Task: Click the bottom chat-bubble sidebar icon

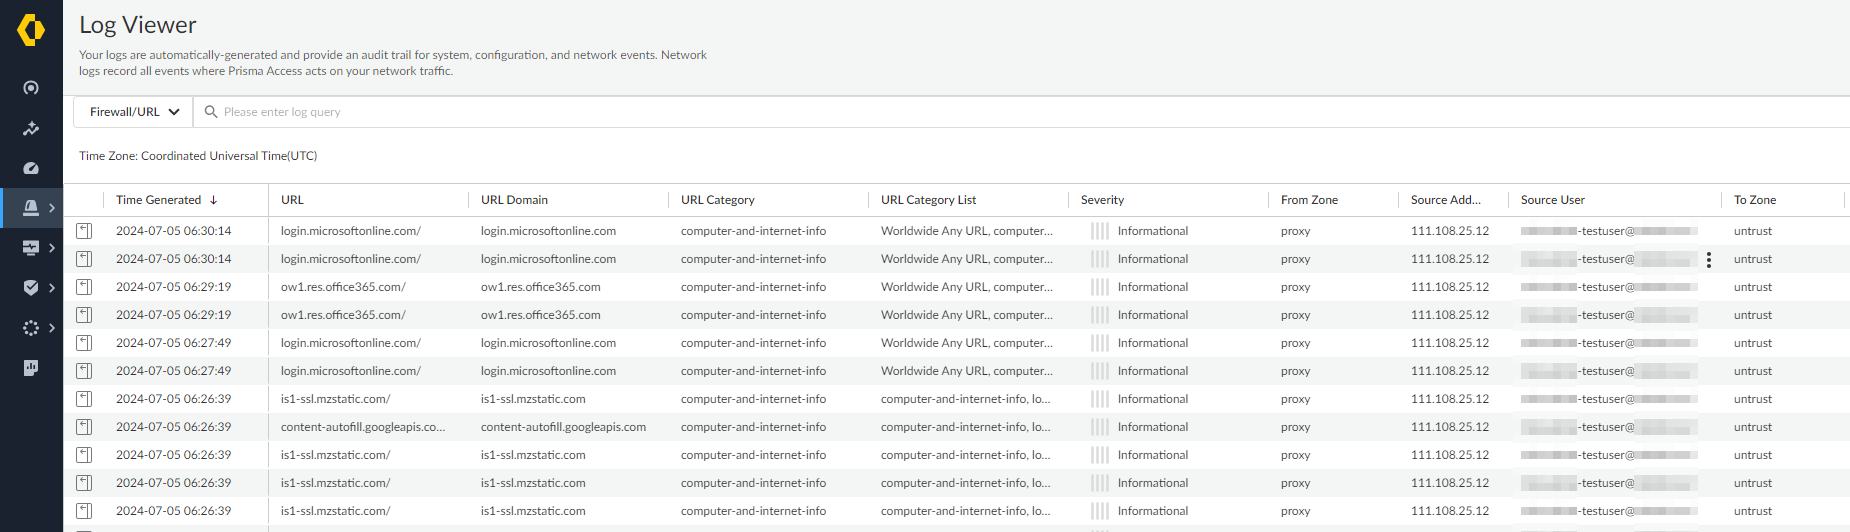Action: point(31,368)
